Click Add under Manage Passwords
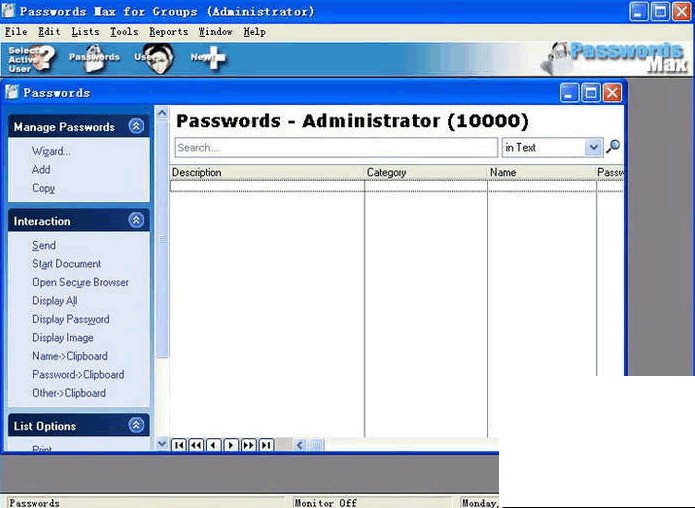Viewport: 695px width, 508px height. 41,169
